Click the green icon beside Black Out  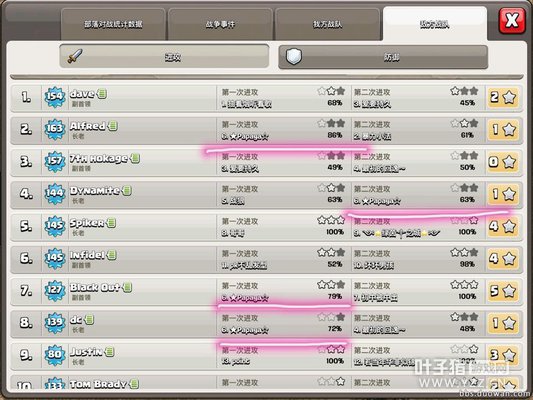[x=127, y=287]
